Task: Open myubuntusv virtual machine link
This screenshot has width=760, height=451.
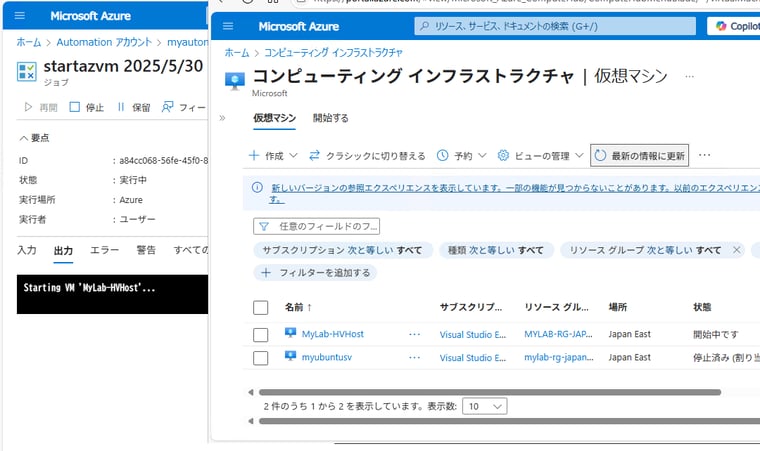Action: [327, 357]
